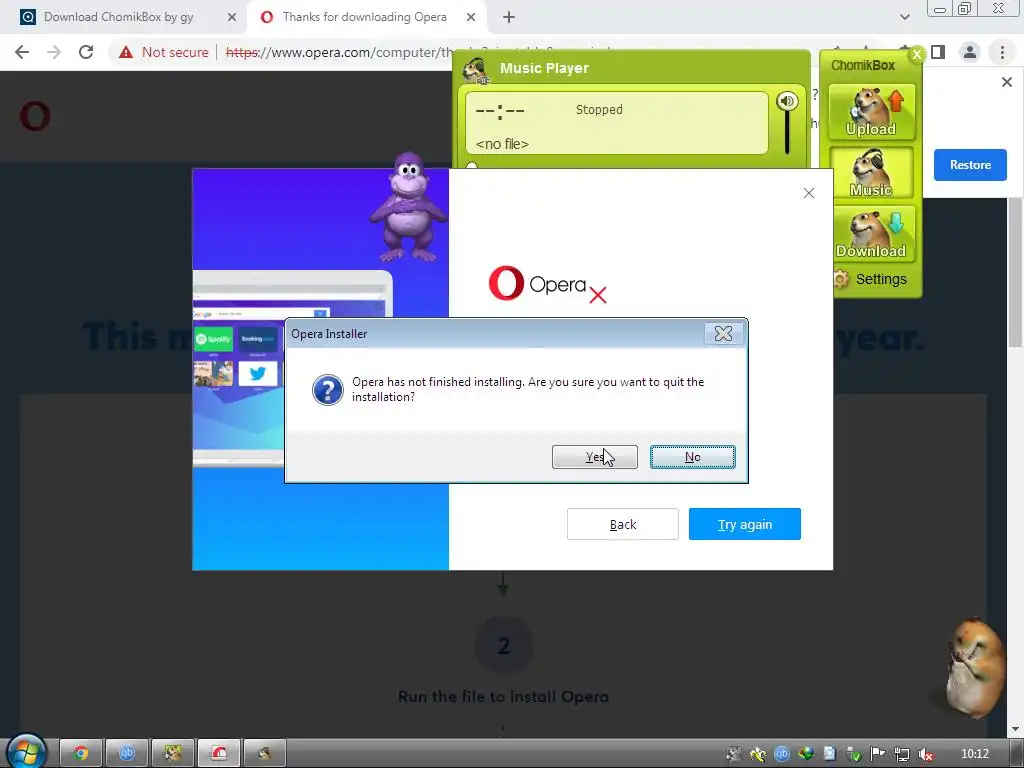The image size is (1024, 768).
Task: Open the Windows Start menu
Action: (26, 752)
